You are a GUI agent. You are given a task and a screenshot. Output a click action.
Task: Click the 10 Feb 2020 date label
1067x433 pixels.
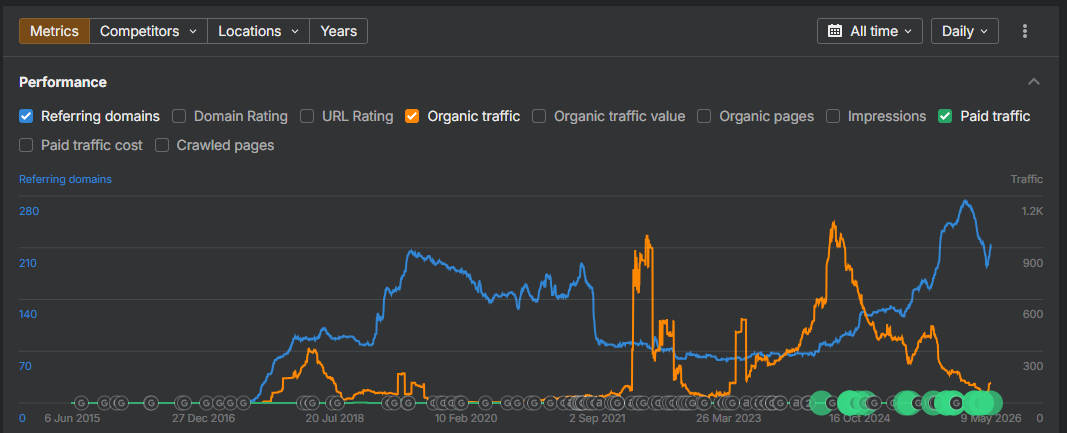click(466, 418)
